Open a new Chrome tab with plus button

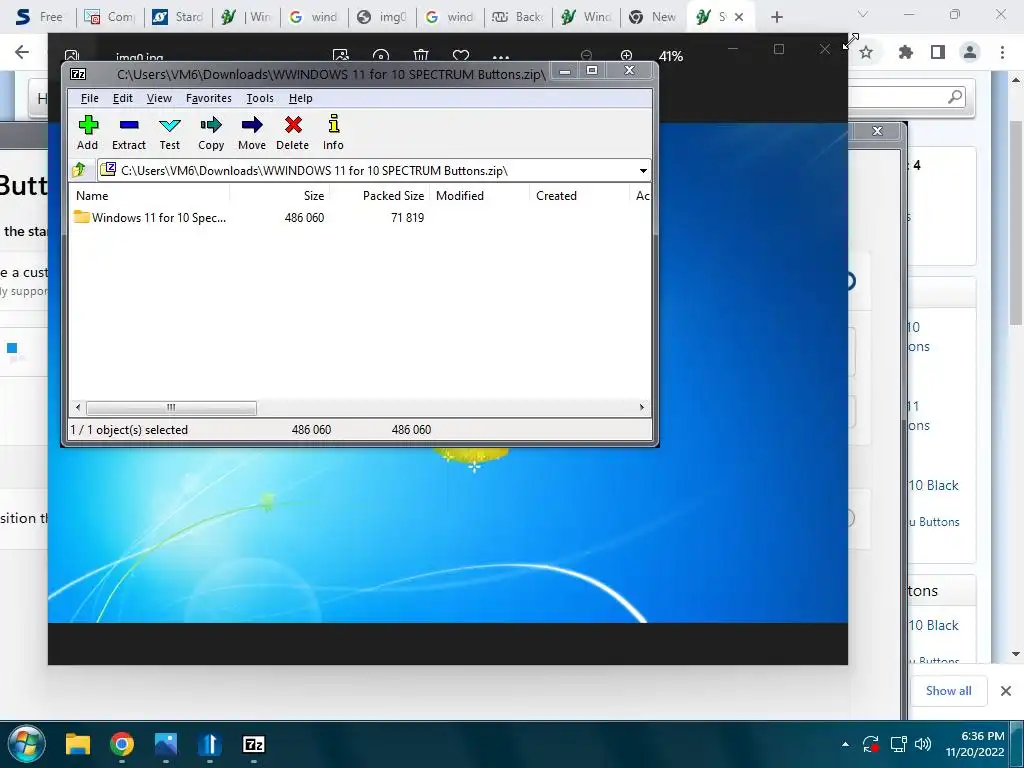(776, 17)
